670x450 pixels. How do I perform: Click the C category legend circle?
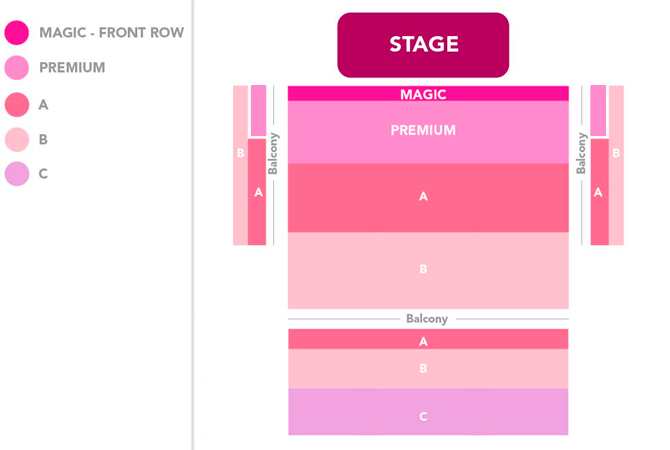(x=17, y=174)
